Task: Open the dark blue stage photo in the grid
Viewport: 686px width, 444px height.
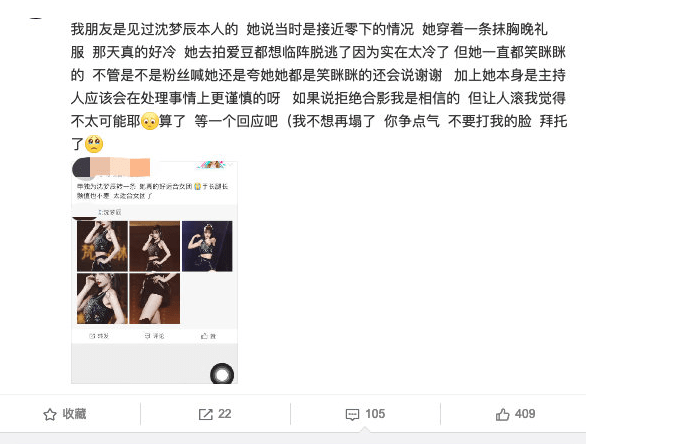Action: click(x=207, y=246)
